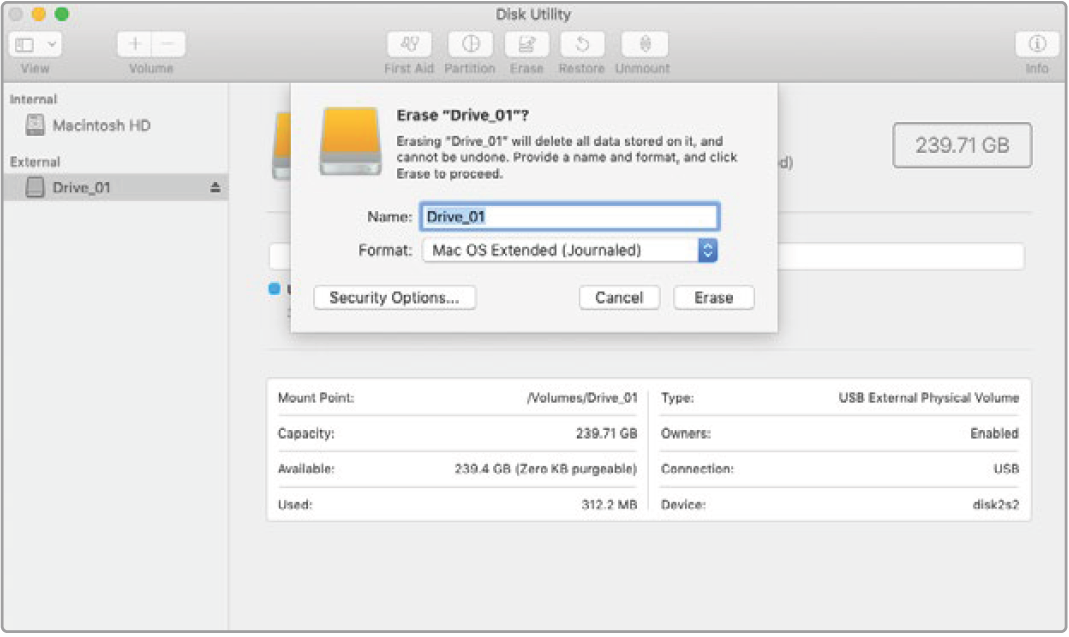Screen dimensions: 1069x637
Task: Click the Capacity 239.71 GB value
Action: pyautogui.click(x=606, y=433)
